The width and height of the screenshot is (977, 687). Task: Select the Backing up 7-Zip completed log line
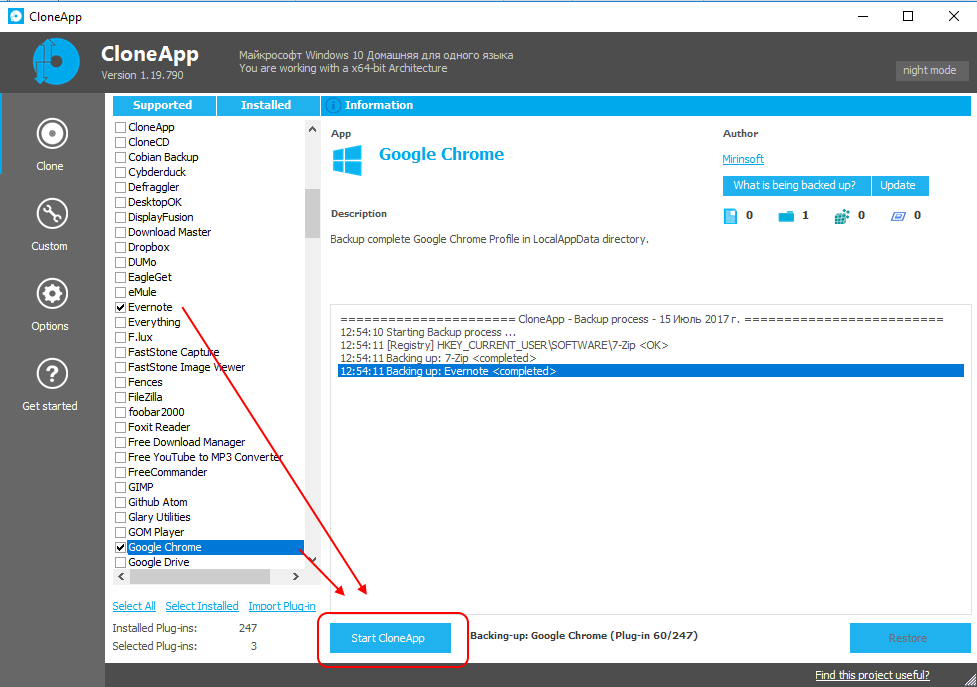pyautogui.click(x=438, y=358)
